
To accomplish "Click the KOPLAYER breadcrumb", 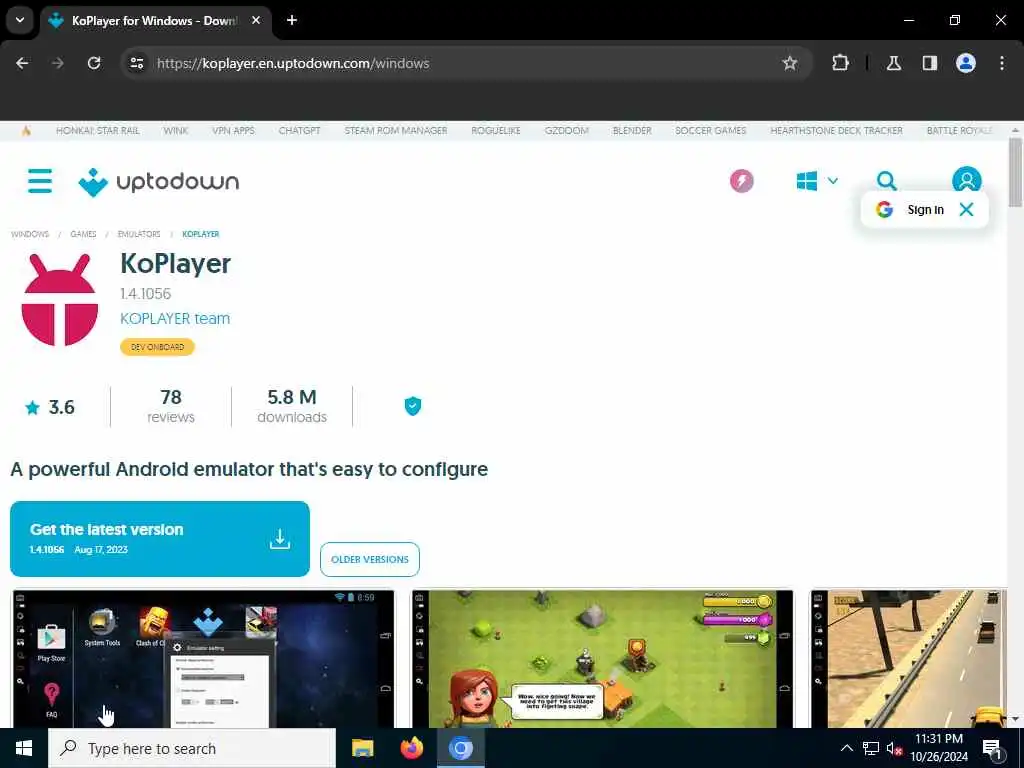I will (200, 234).
